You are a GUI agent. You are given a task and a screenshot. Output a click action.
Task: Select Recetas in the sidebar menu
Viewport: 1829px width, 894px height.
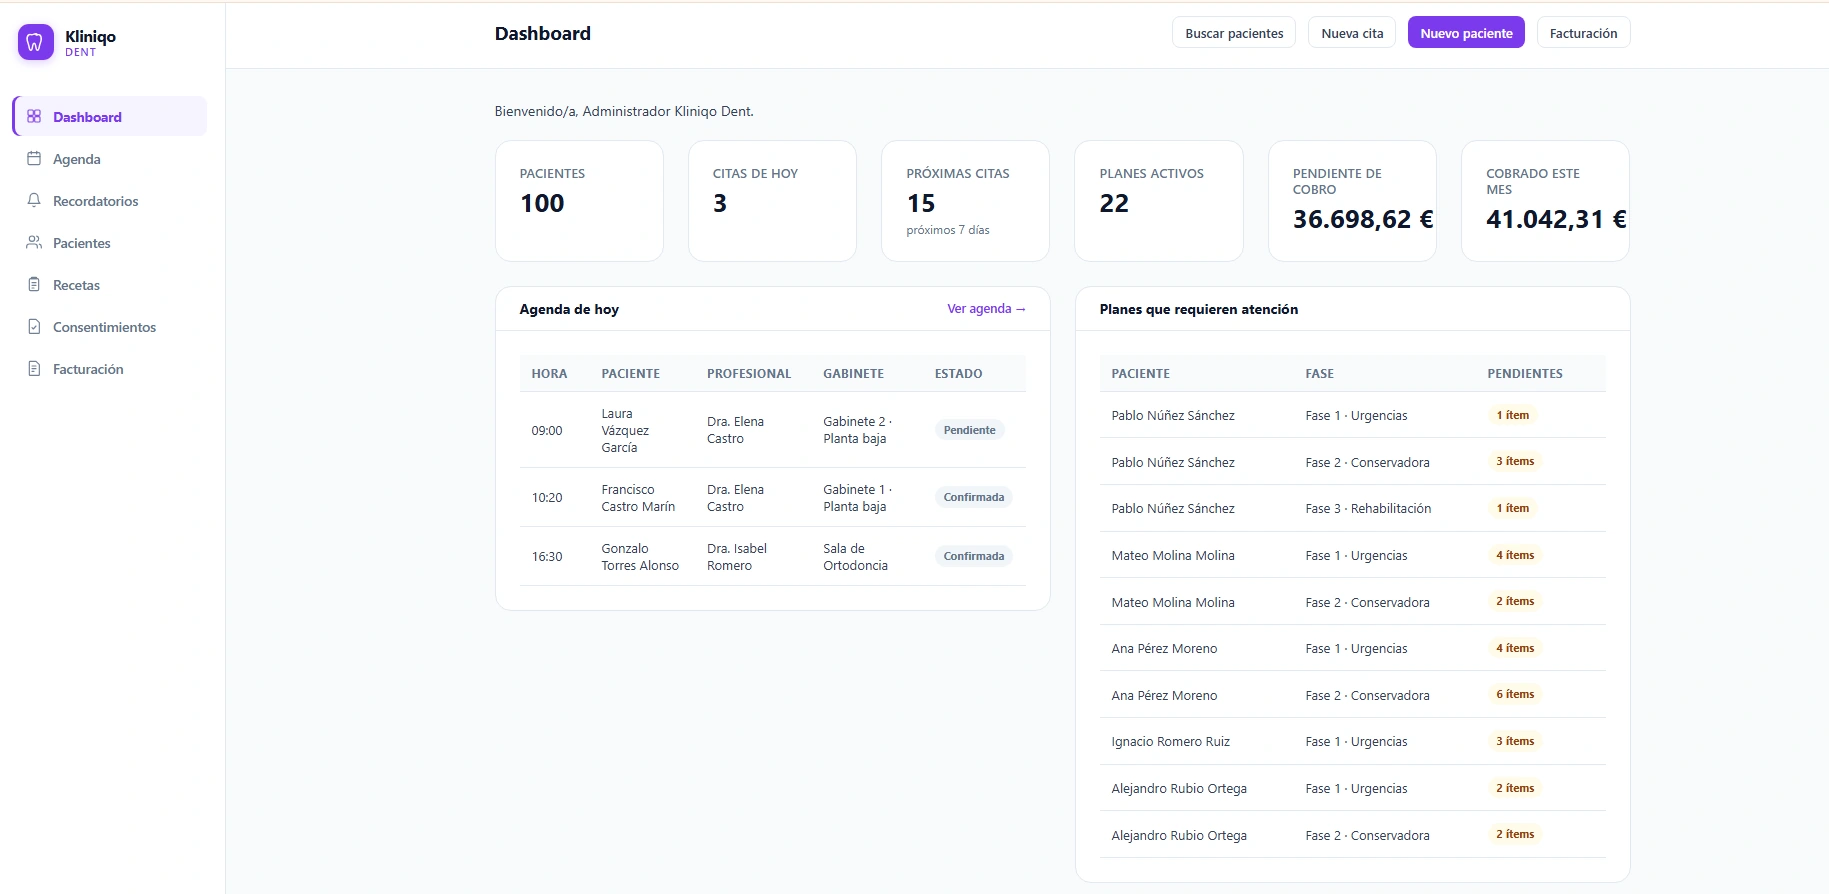click(x=110, y=285)
